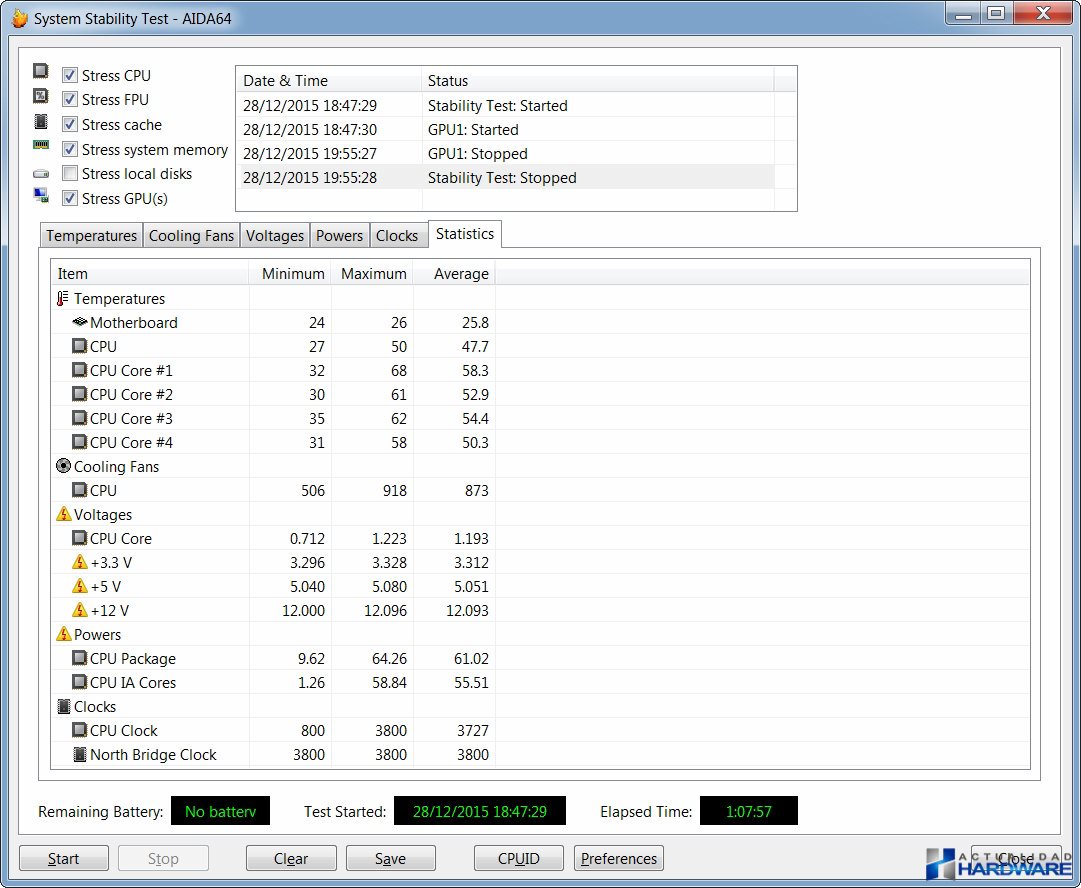Toggle the Stress GPU(s) checkbox

70,198
